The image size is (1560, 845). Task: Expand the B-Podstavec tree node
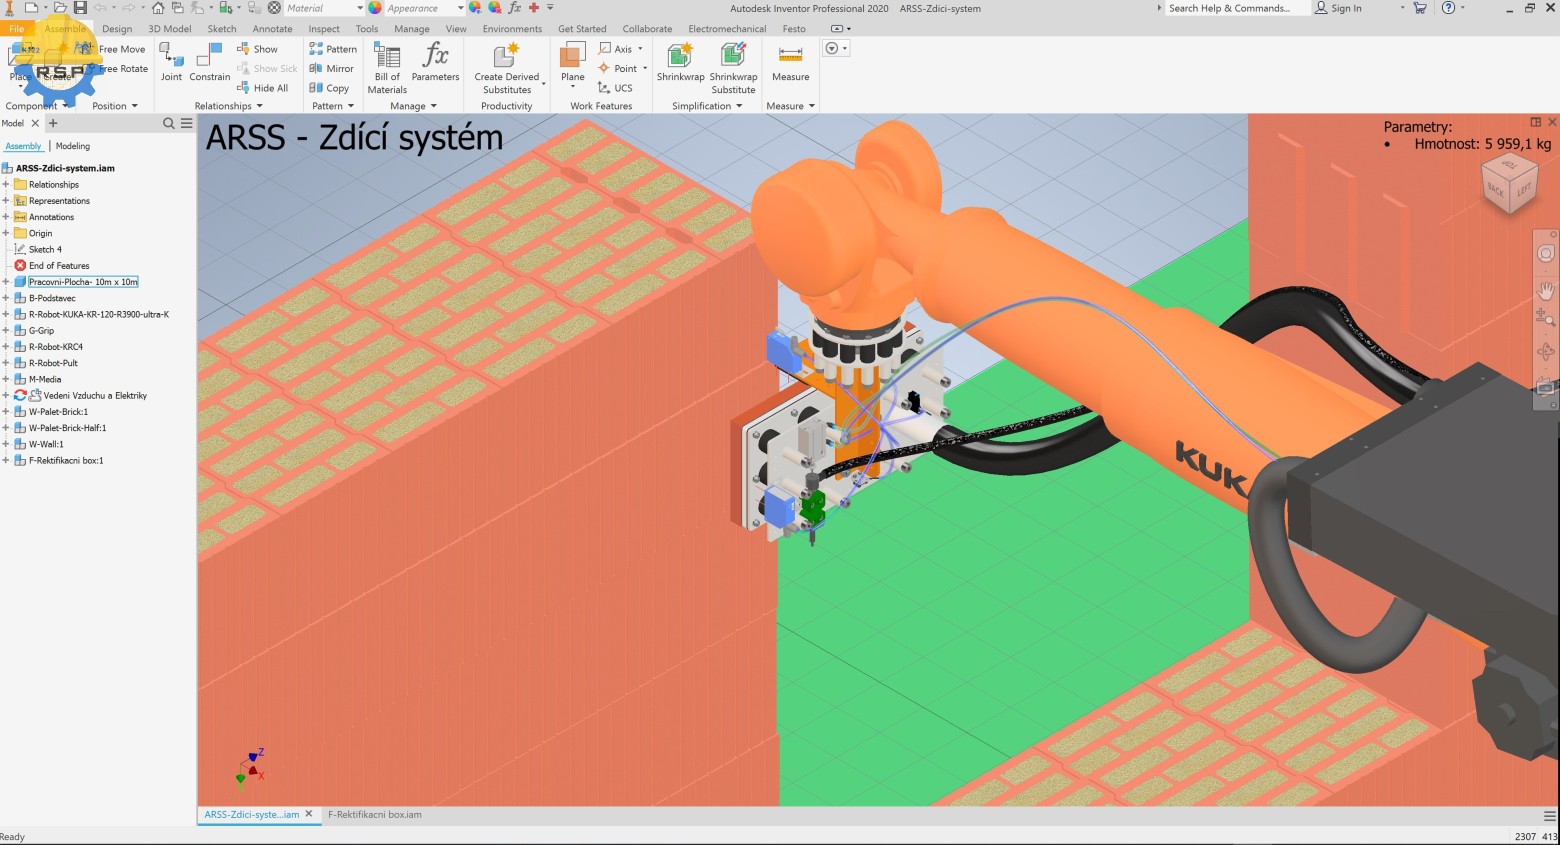click(6, 298)
